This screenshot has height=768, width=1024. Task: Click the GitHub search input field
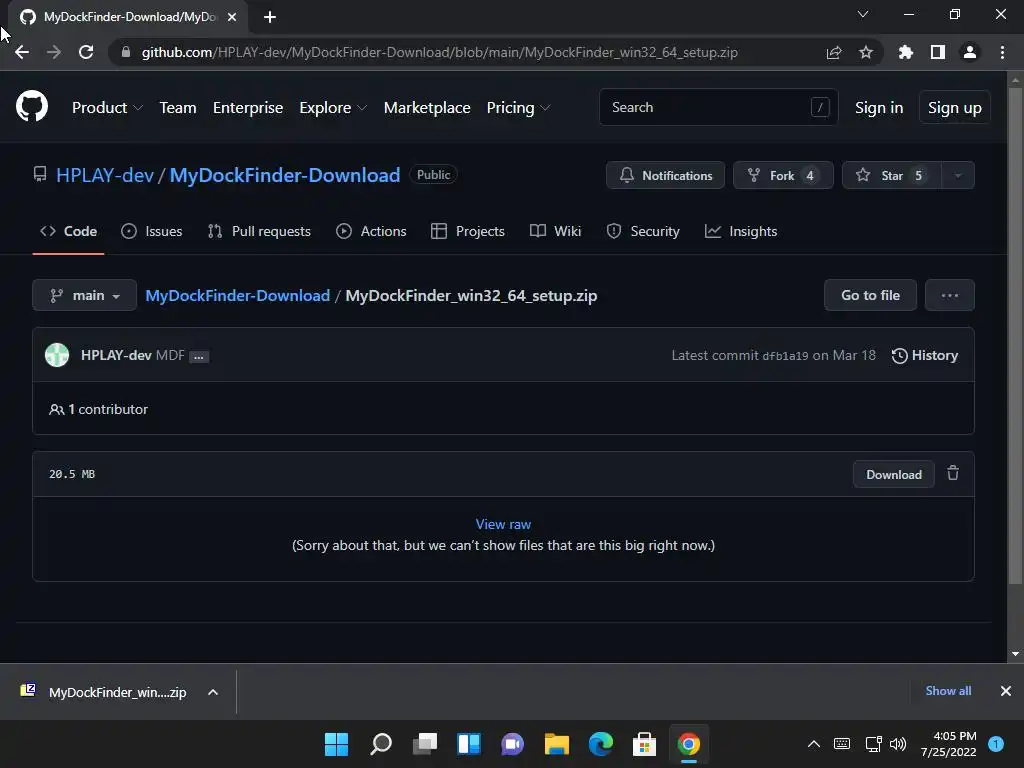pyautogui.click(x=718, y=107)
